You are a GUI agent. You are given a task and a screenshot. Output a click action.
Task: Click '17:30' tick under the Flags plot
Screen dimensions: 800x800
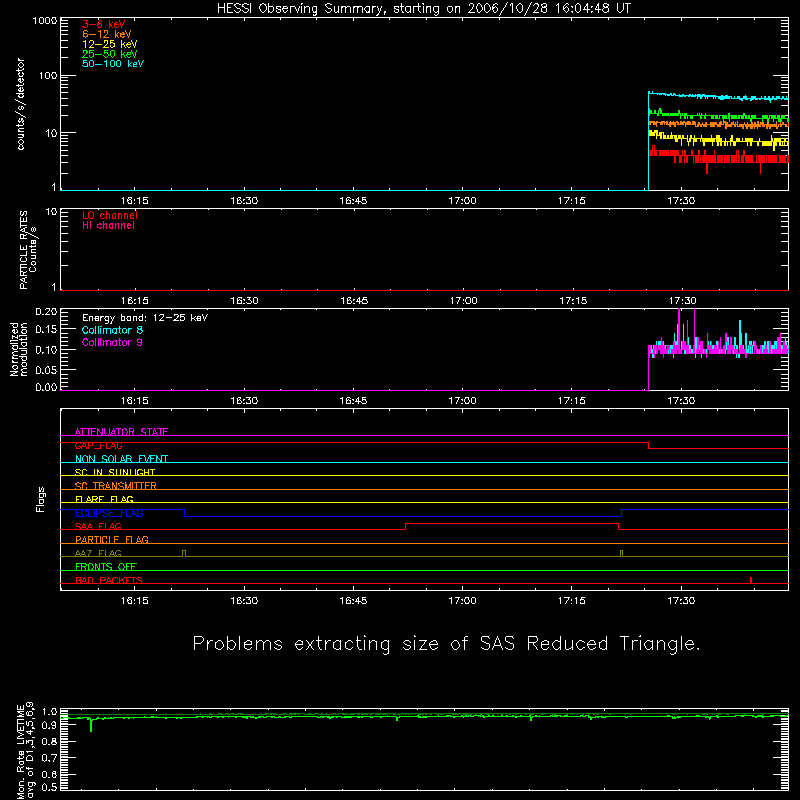(x=681, y=601)
